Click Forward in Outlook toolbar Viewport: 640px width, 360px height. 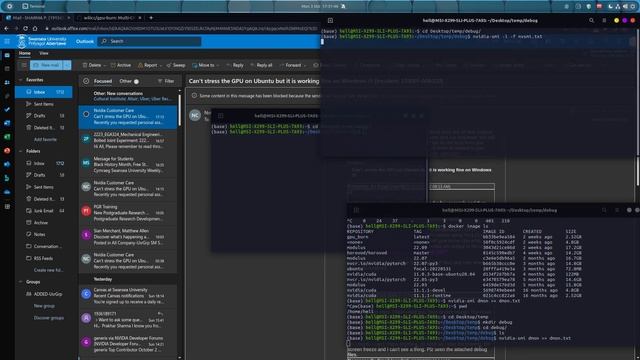click(x=290, y=65)
